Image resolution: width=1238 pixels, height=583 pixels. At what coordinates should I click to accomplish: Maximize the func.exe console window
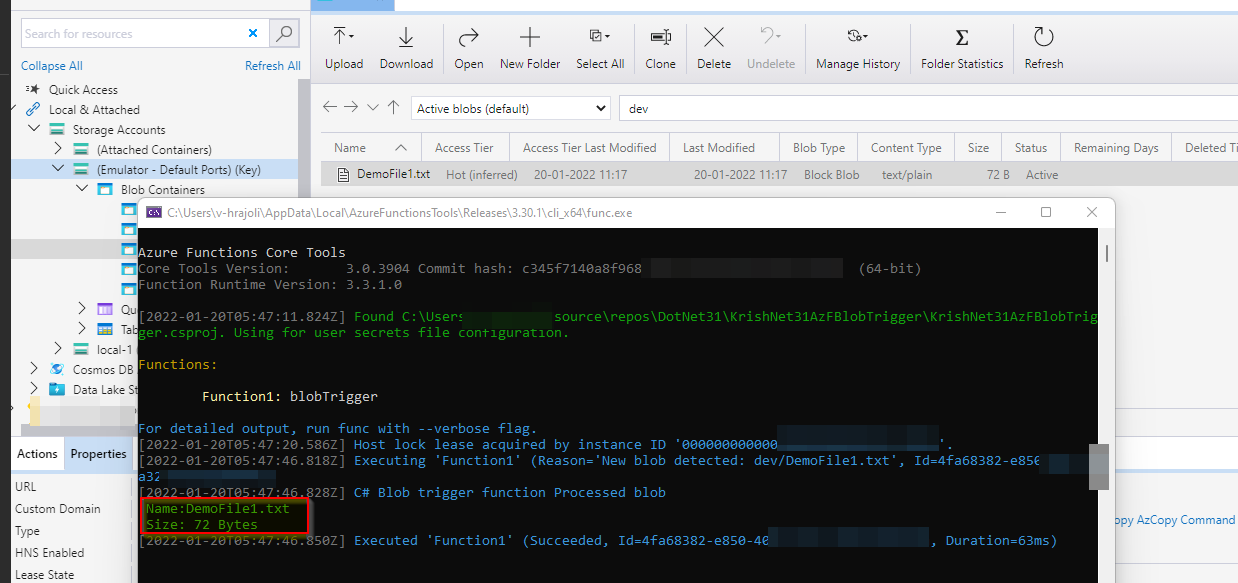[x=1046, y=212]
